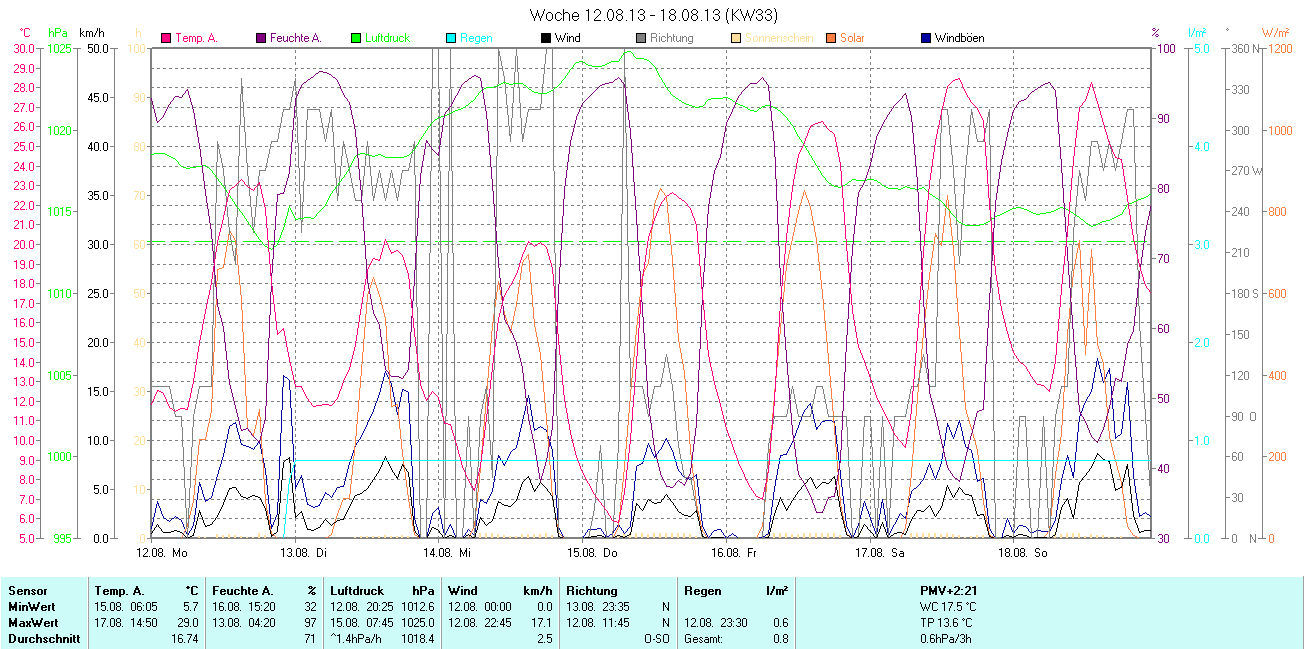
Task: Click the minimum pressure value 1012.6
Action: (418, 607)
